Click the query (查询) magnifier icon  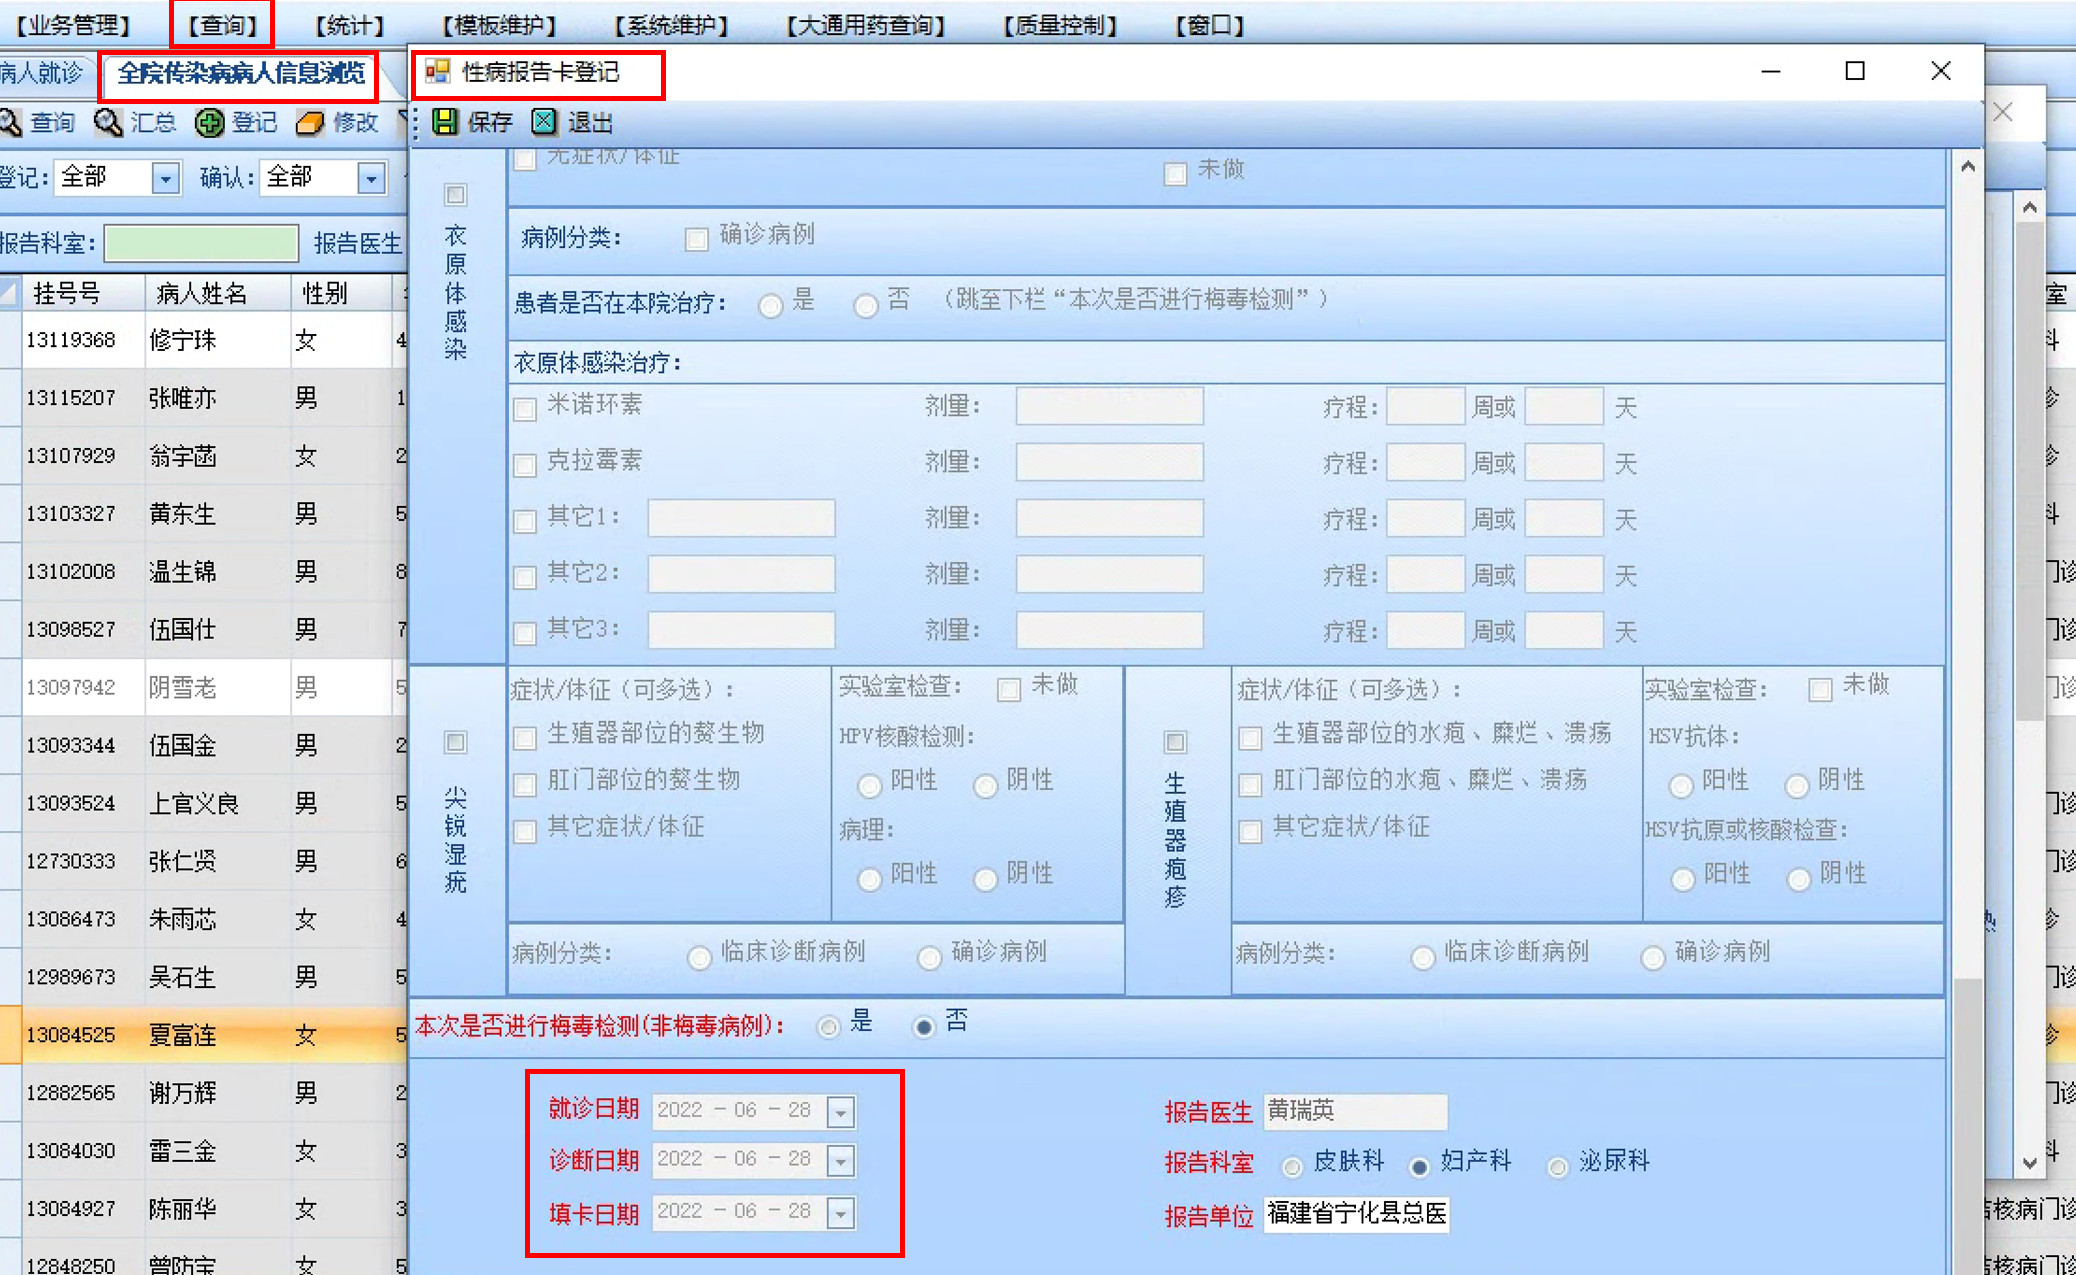click(11, 122)
